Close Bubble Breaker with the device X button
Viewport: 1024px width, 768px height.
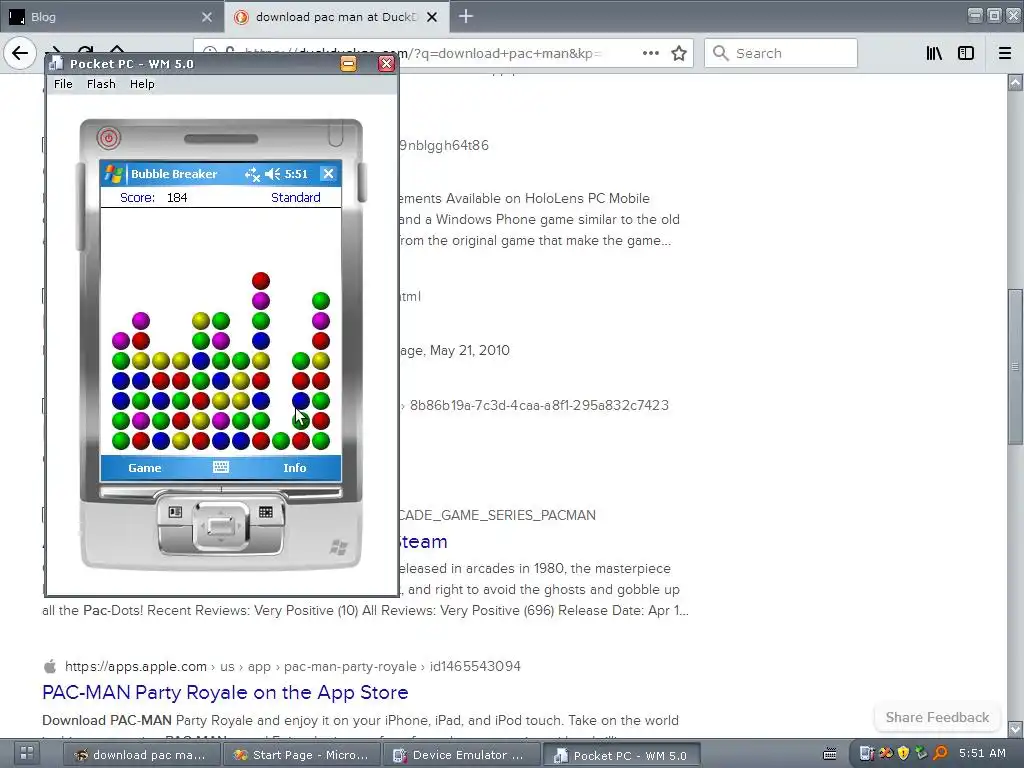pos(328,174)
